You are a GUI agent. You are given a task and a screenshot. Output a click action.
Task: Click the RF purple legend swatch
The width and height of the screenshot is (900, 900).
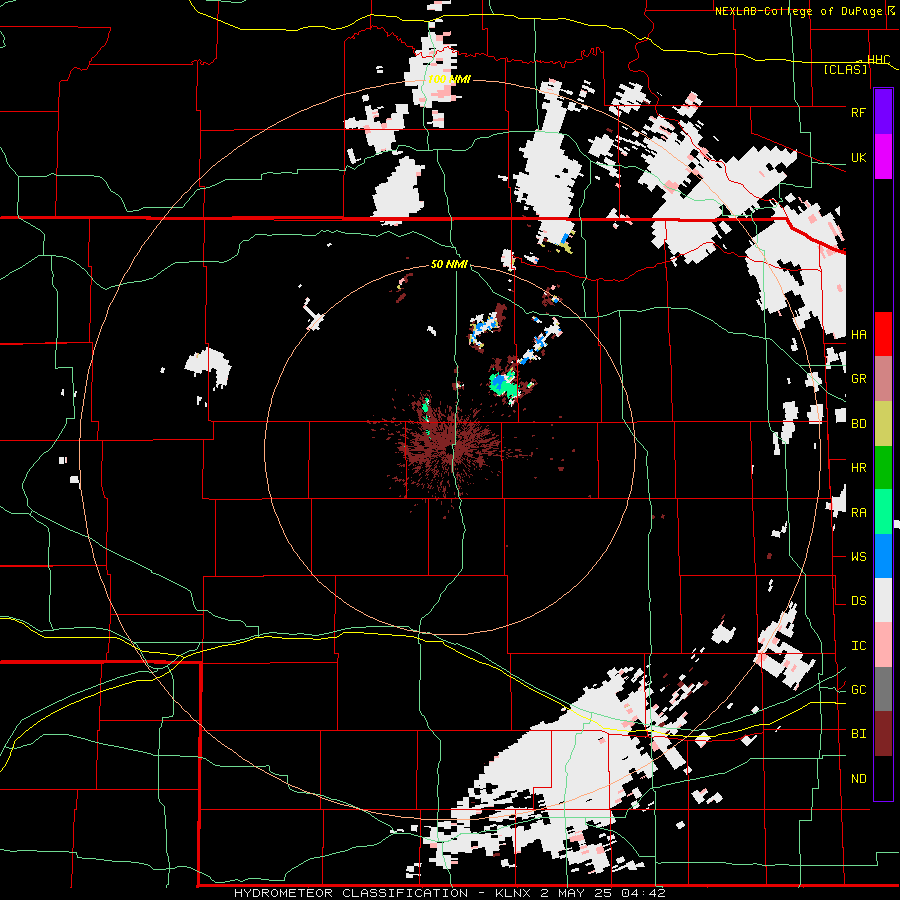(883, 112)
